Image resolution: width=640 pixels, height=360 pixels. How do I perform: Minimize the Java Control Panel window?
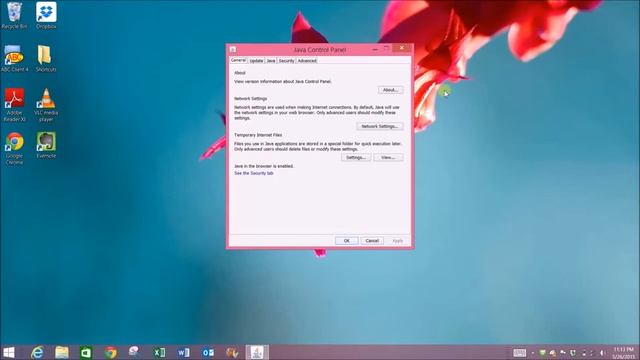(375, 49)
